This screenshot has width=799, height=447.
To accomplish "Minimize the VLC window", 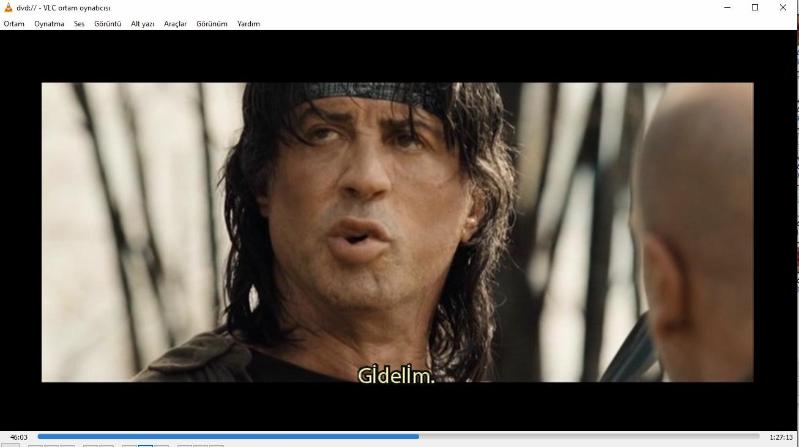I will pyautogui.click(x=727, y=7).
